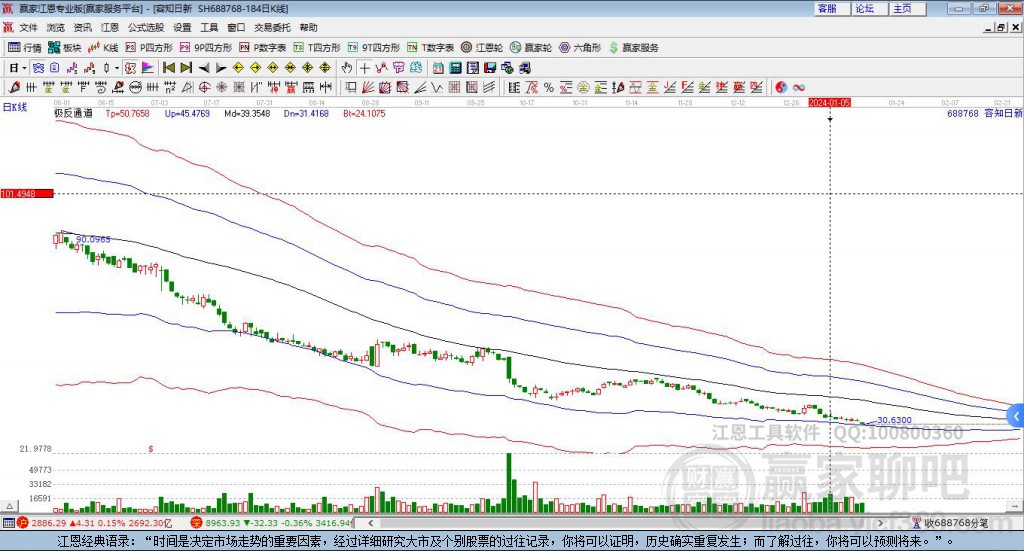Open the 板块 sector view
The width and height of the screenshot is (1024, 551).
click(x=65, y=47)
